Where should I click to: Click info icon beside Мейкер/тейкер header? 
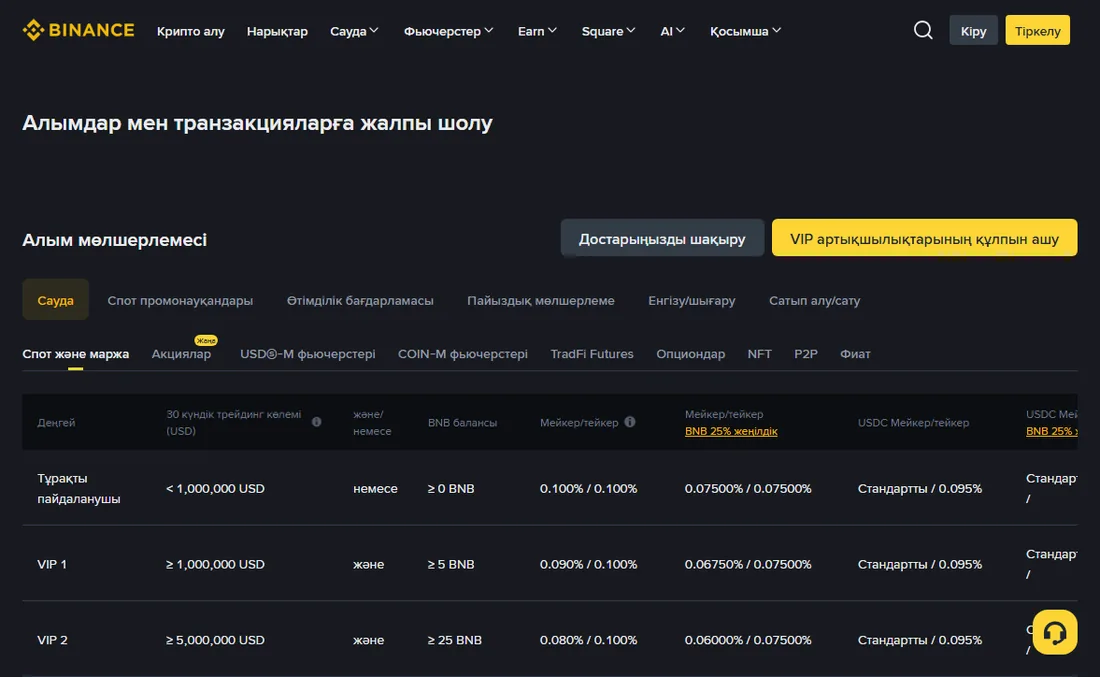tap(630, 422)
